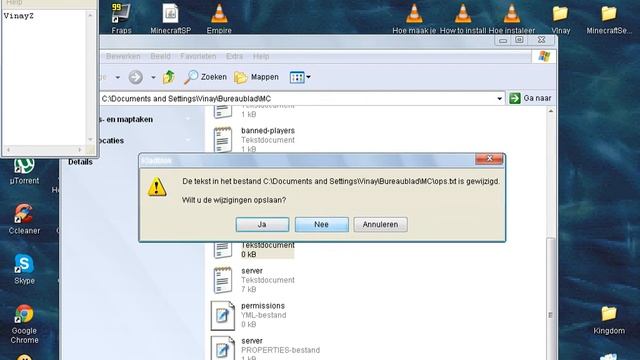Minimize the Explorer window
640x360 pixels.
[503, 40]
